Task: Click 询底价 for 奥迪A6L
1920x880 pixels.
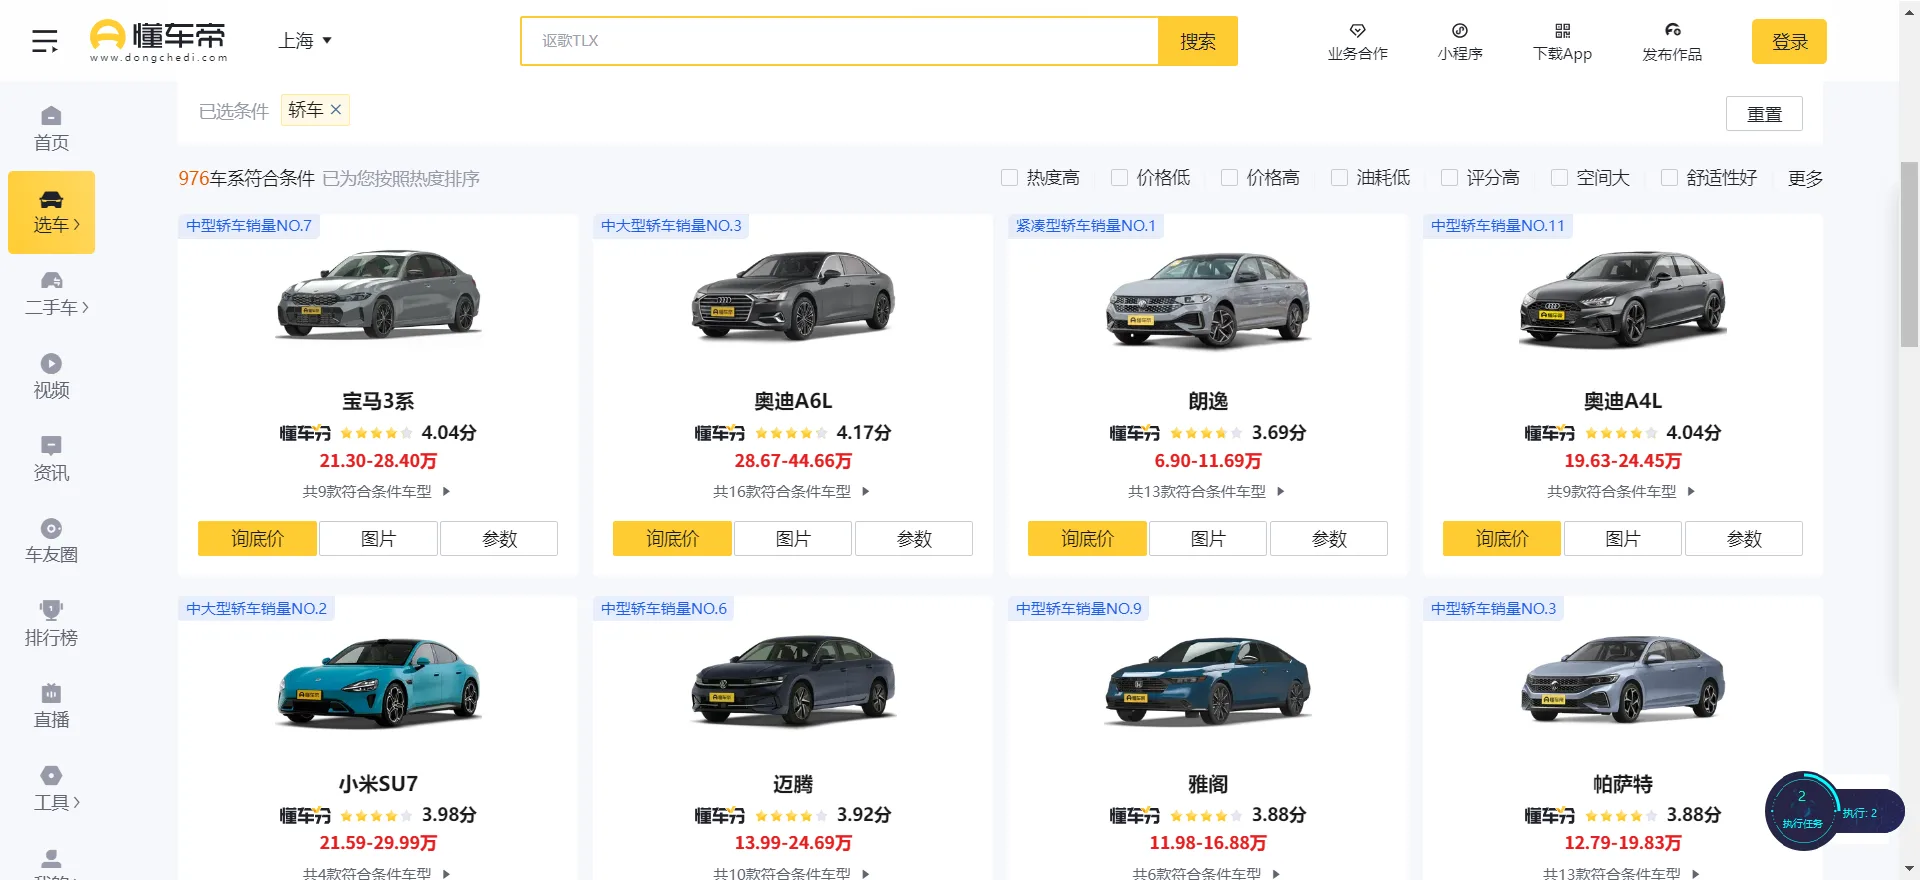Action: click(x=672, y=538)
